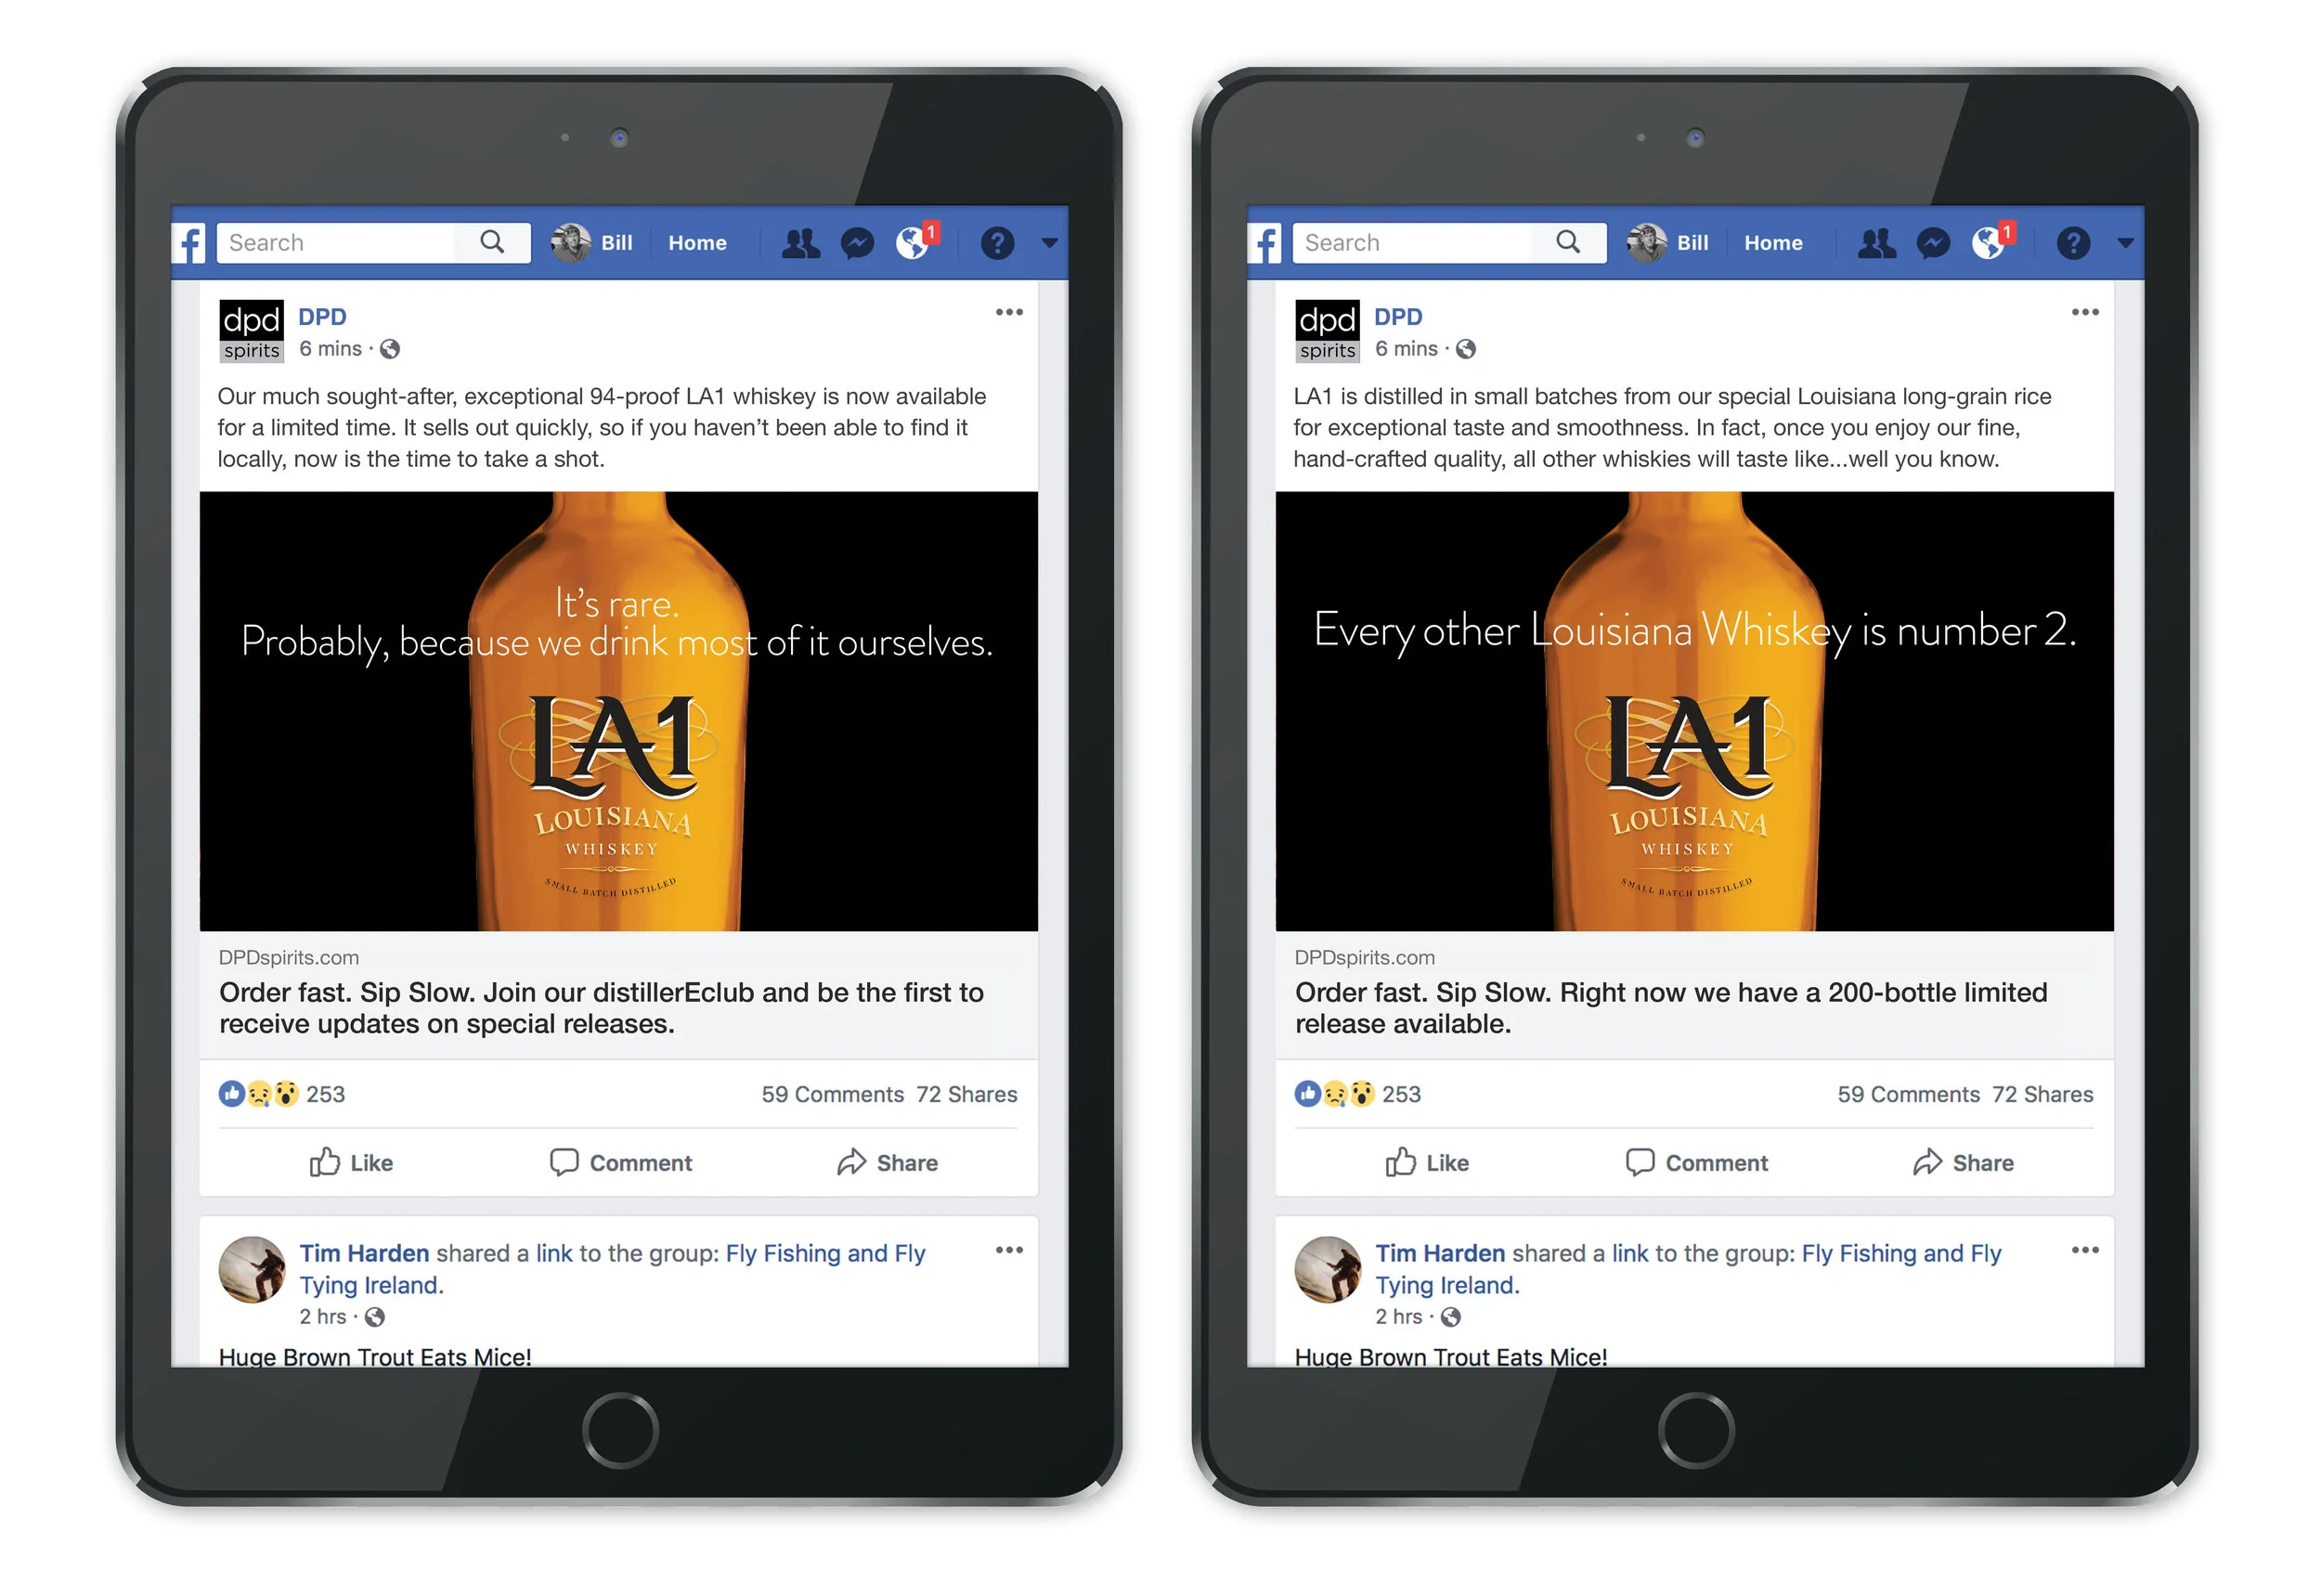Screen dimensions: 2321x1596
Task: Open Tim Harden post options right tablet
Action: click(x=2085, y=1251)
